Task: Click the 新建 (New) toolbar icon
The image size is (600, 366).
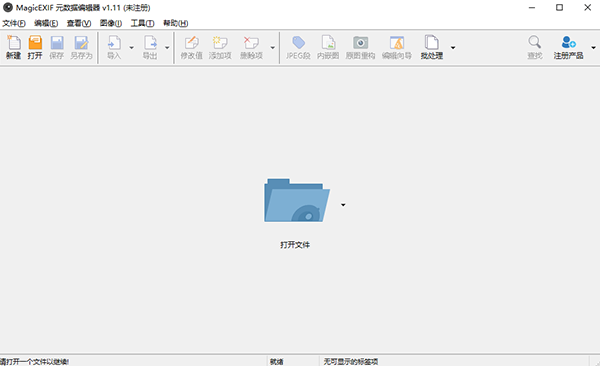Action: pos(13,47)
